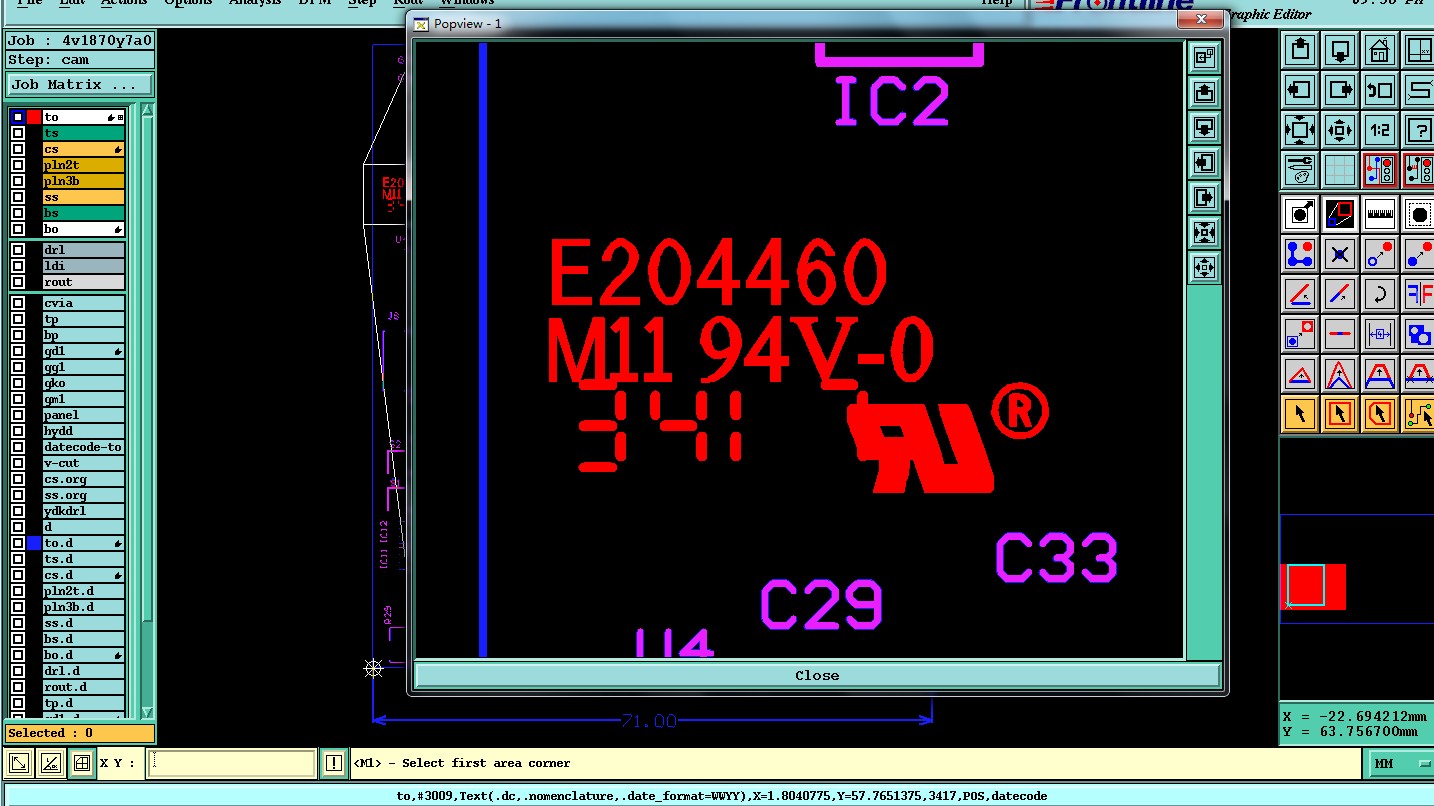
Task: Click the pan right arrow icon
Action: pyautogui.click(x=1339, y=89)
